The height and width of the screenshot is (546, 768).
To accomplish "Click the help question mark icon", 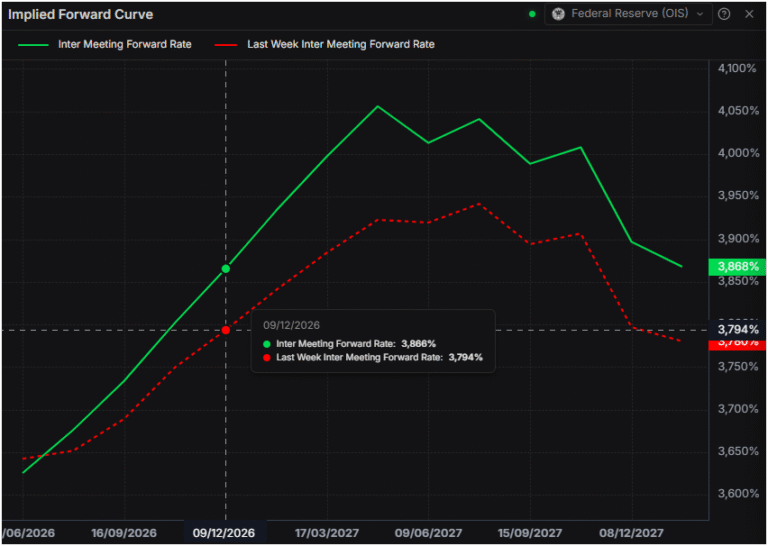I will (x=724, y=14).
